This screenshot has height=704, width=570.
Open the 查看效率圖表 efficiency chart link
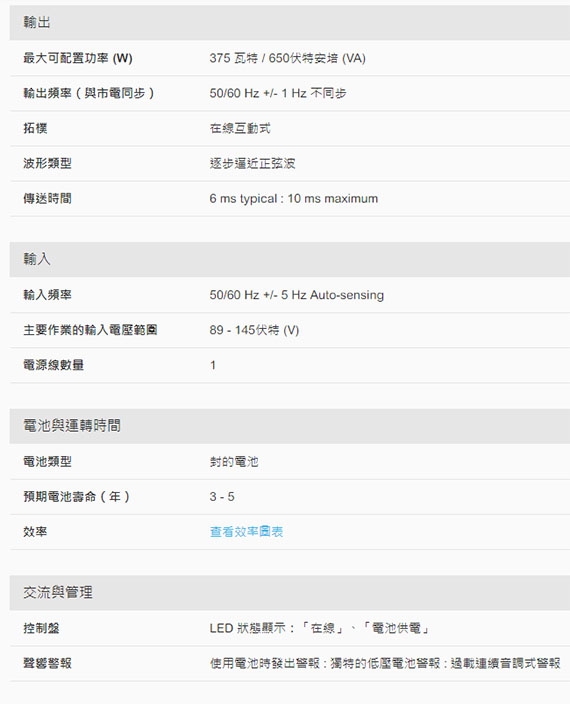pyautogui.click(x=246, y=532)
